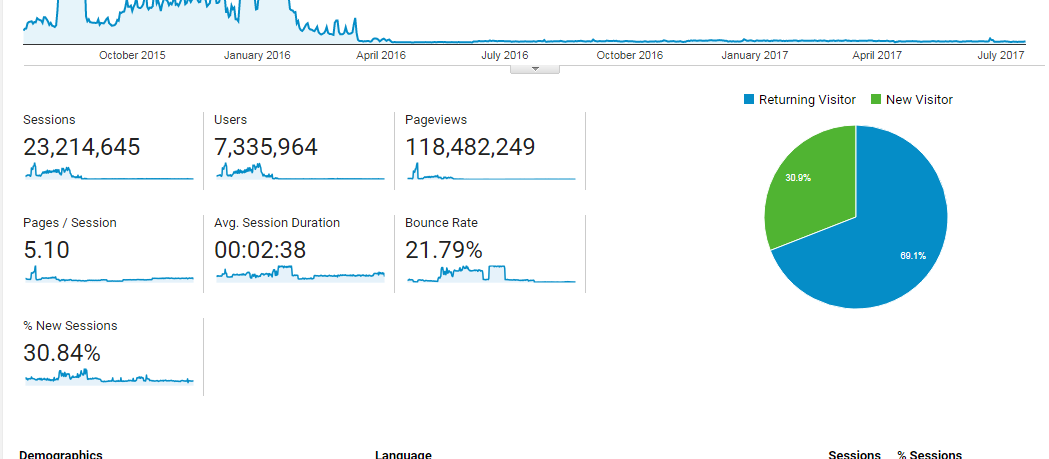The width and height of the screenshot is (1049, 459).
Task: Open the Pageviews sparkline chart
Action: (x=490, y=173)
